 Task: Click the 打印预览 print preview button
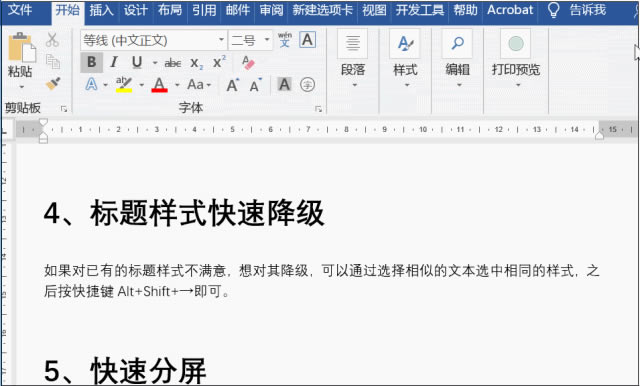point(516,59)
